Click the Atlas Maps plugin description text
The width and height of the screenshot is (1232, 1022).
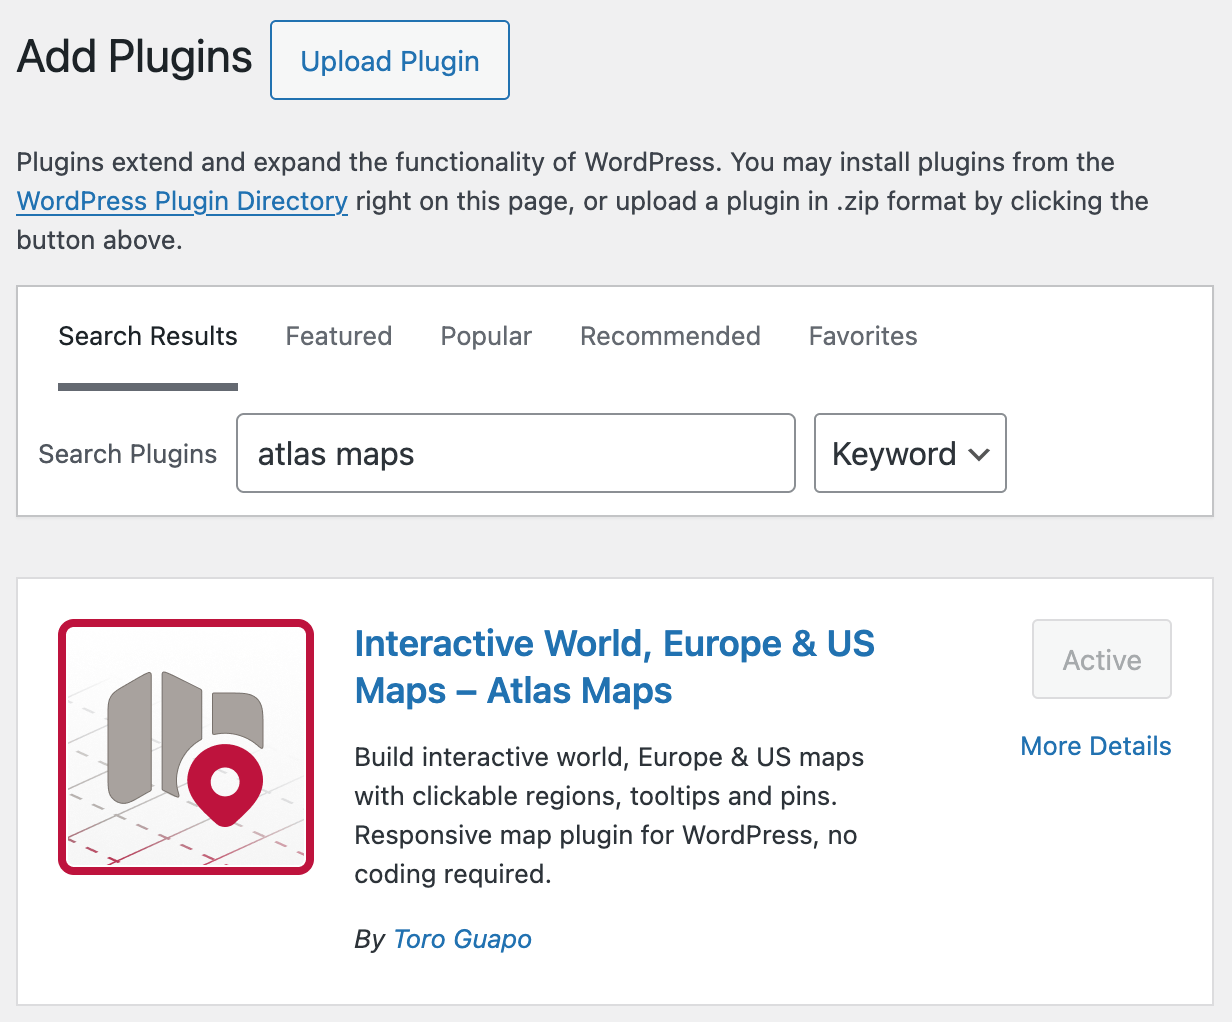pyautogui.click(x=608, y=815)
